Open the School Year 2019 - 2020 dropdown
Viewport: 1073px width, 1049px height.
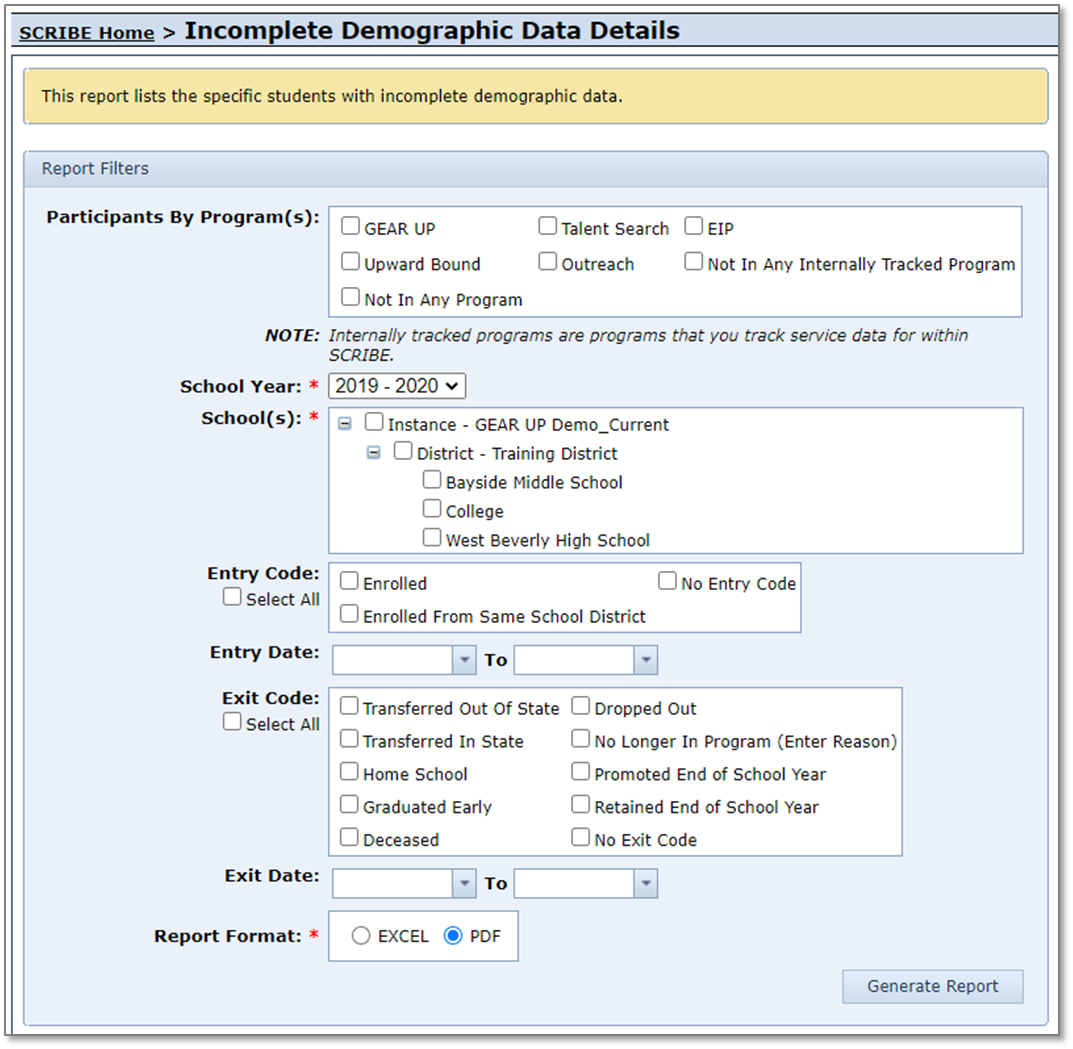point(397,386)
